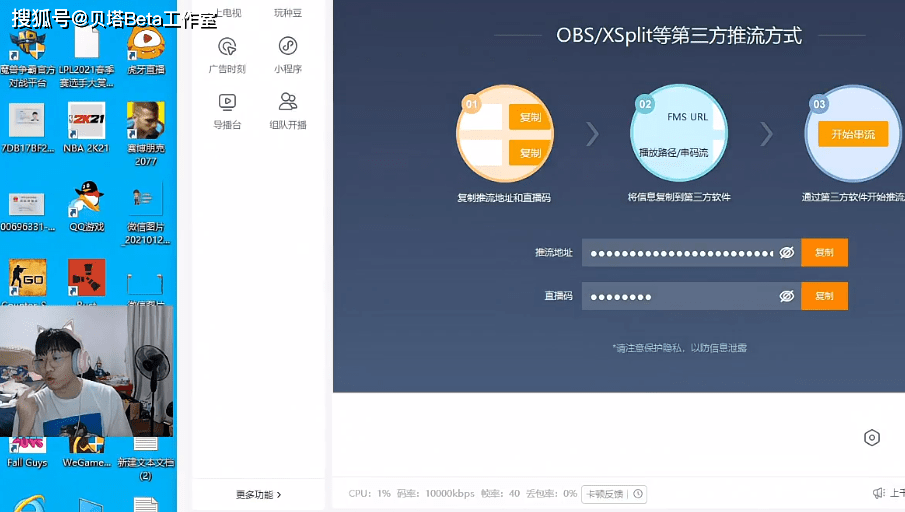Open 魔兽争霸官方对战平台 desktop shortcut
Viewport: 905px width, 512px height.
27,58
